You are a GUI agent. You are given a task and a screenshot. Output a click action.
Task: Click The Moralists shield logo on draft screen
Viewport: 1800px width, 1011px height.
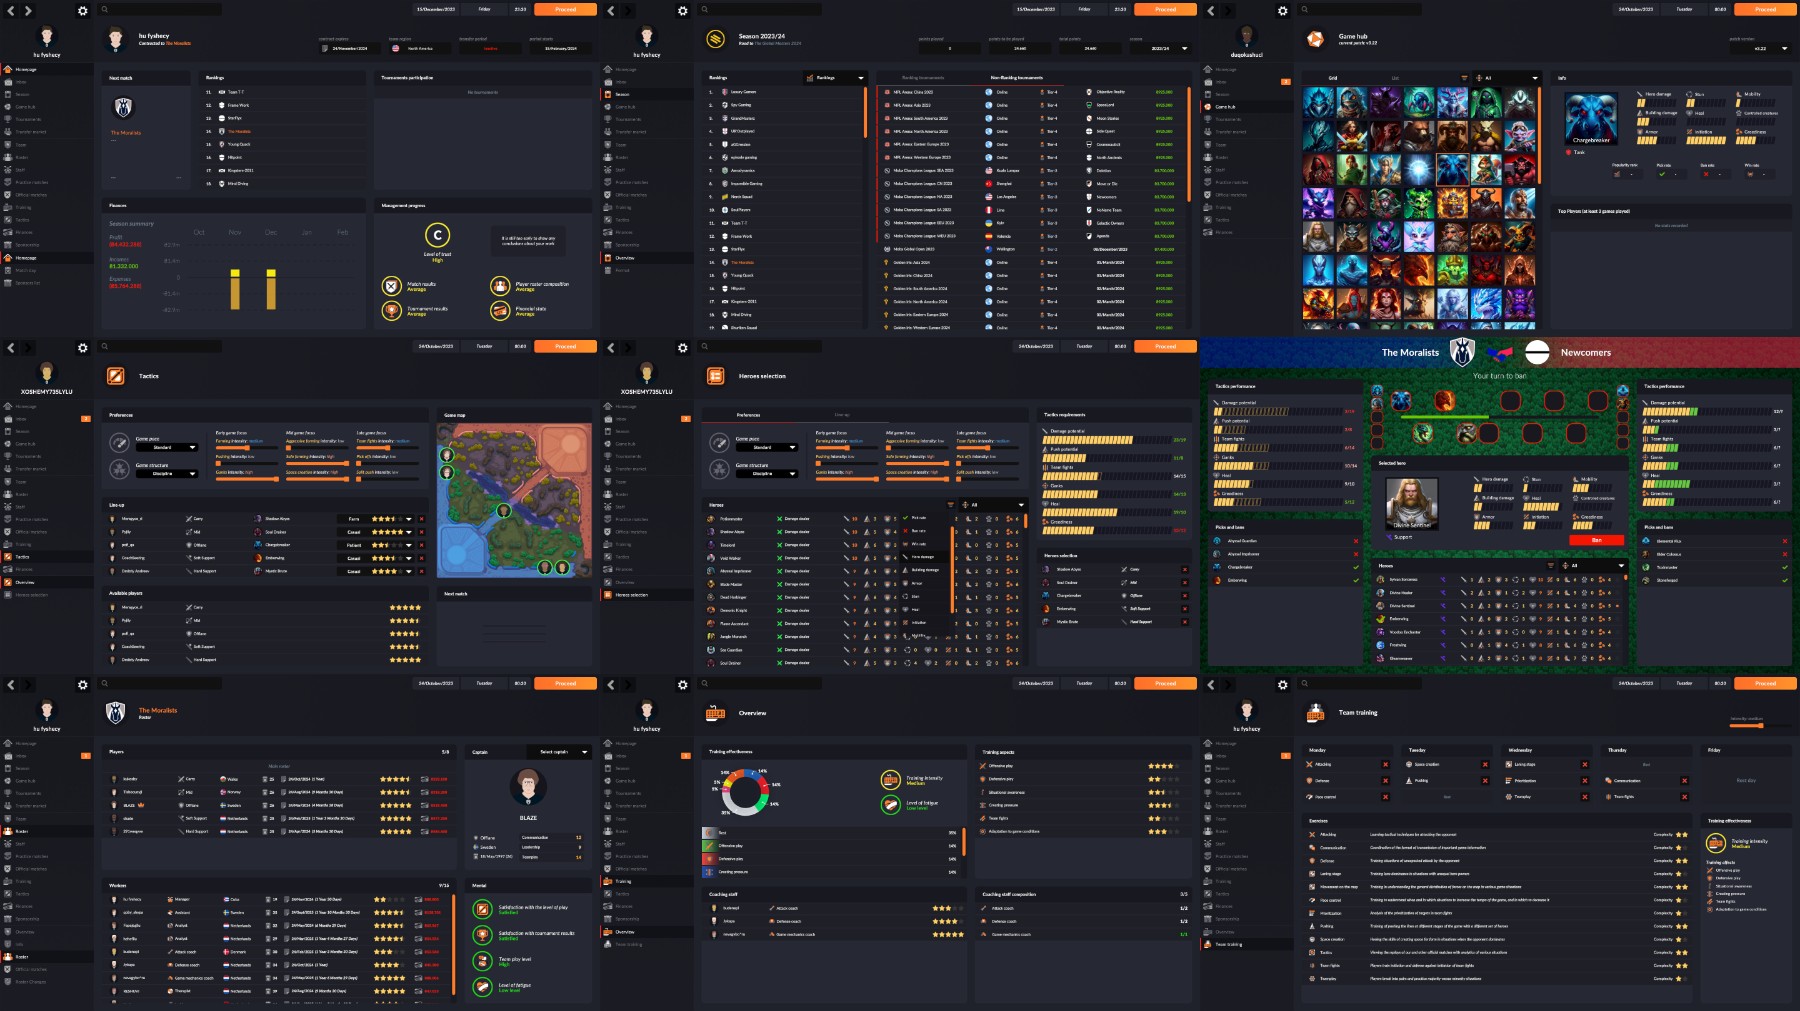click(1462, 352)
